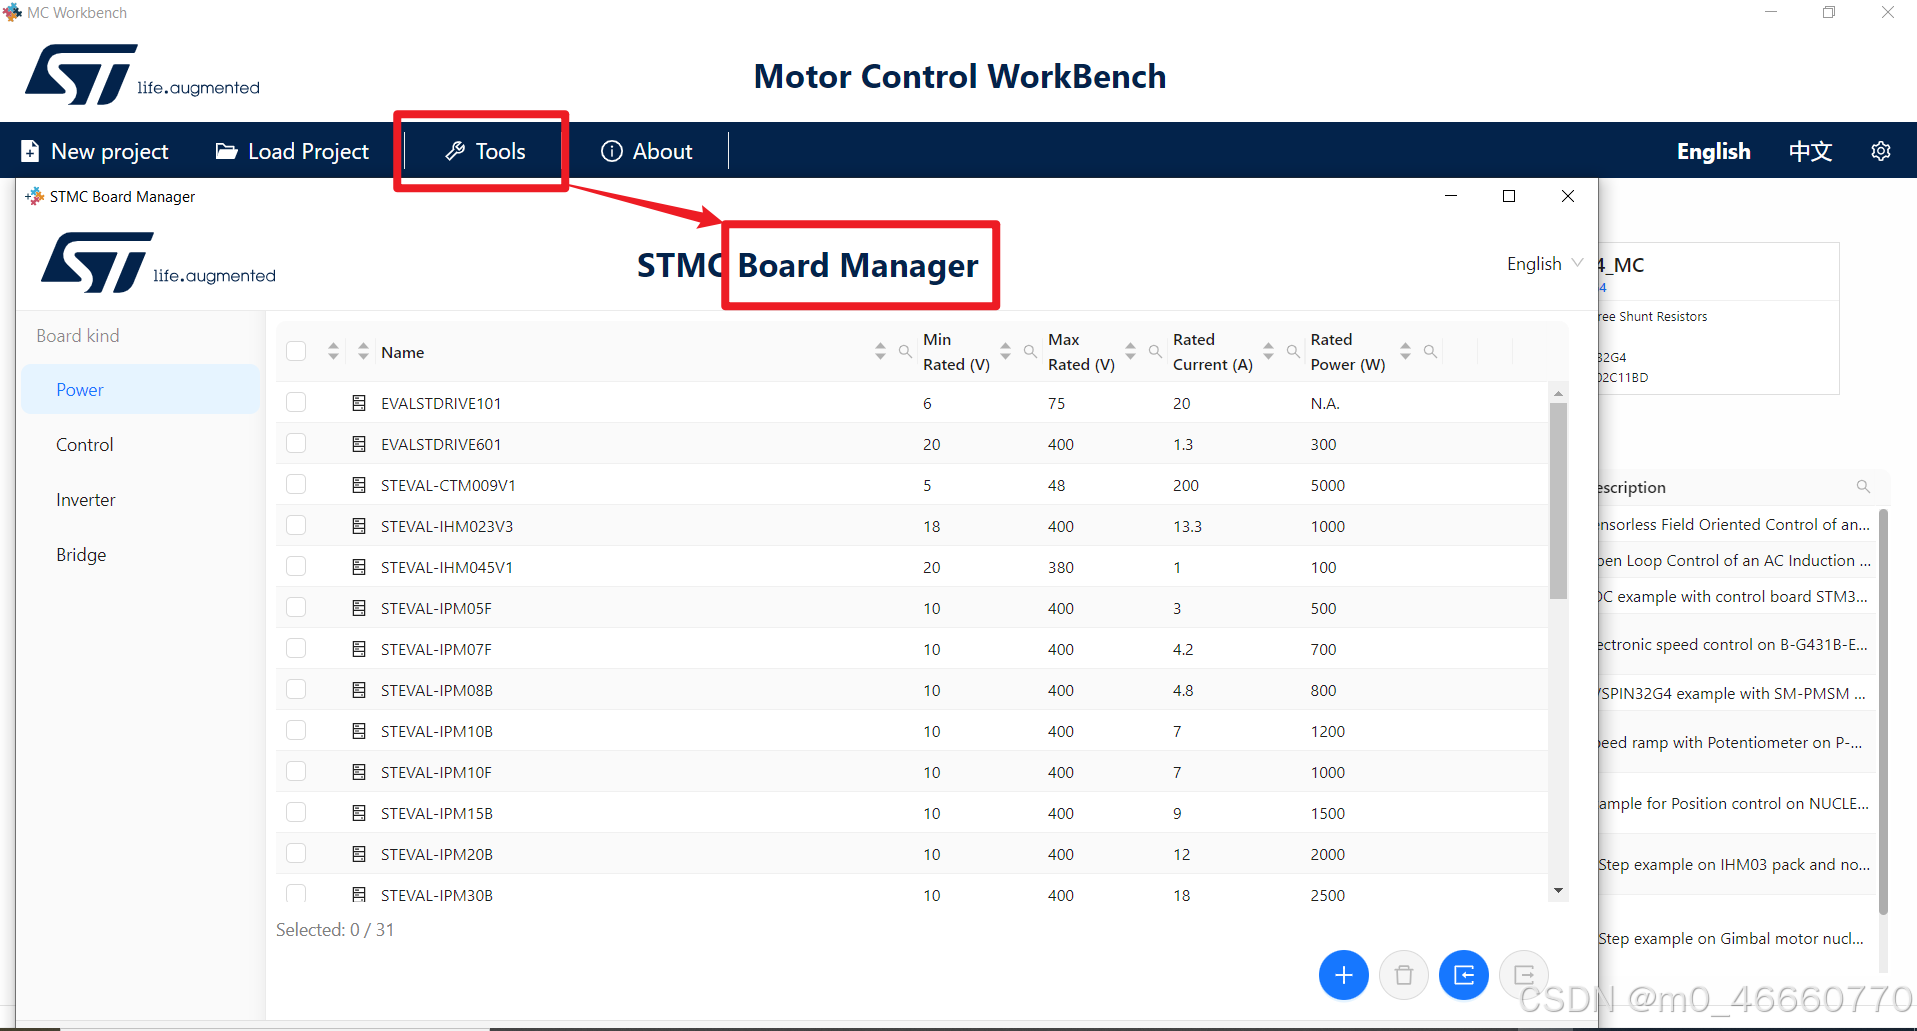Select the Power board kind
The height and width of the screenshot is (1031, 1917).
coord(141,390)
